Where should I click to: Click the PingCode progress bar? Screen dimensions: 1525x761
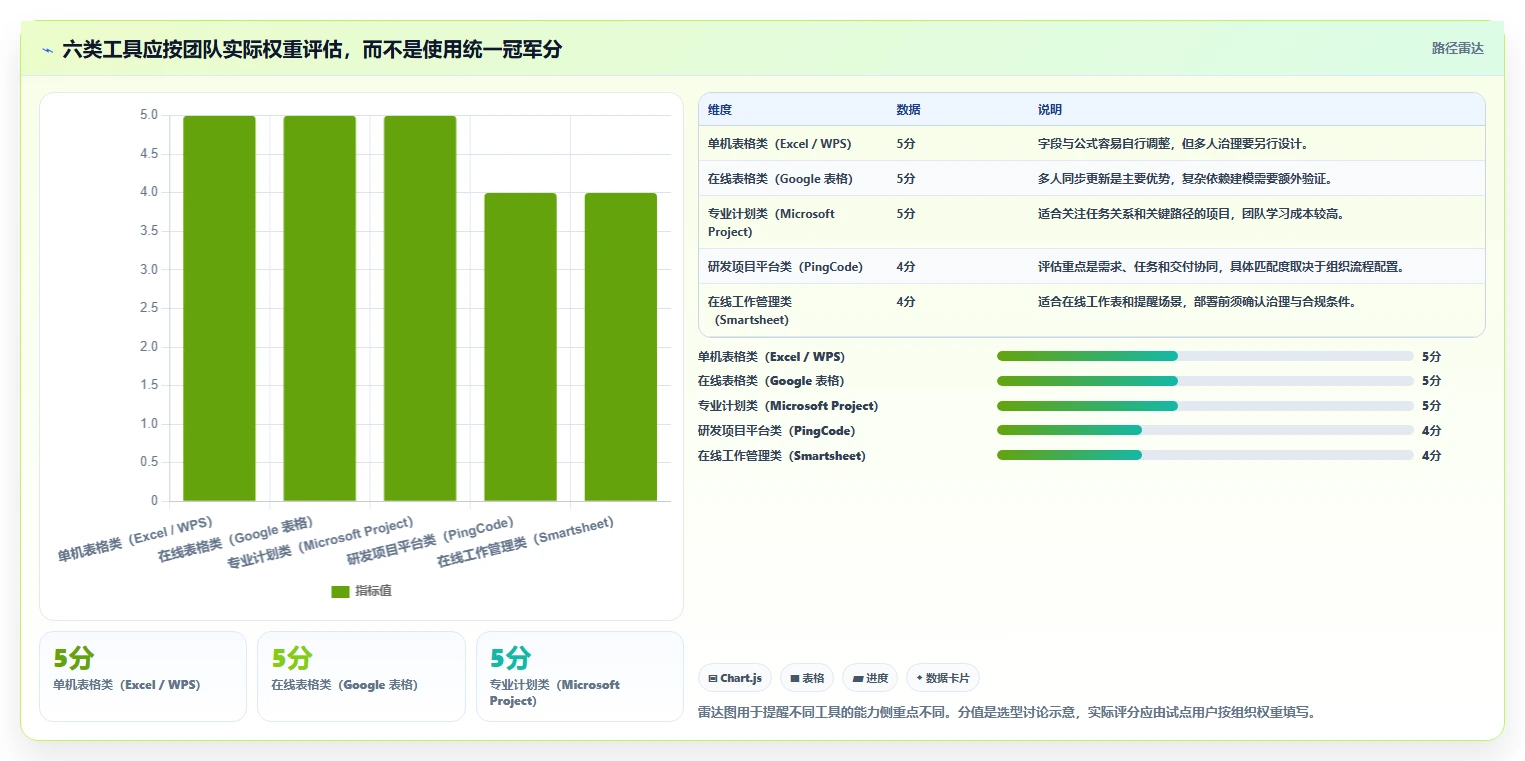pyautogui.click(x=1205, y=431)
